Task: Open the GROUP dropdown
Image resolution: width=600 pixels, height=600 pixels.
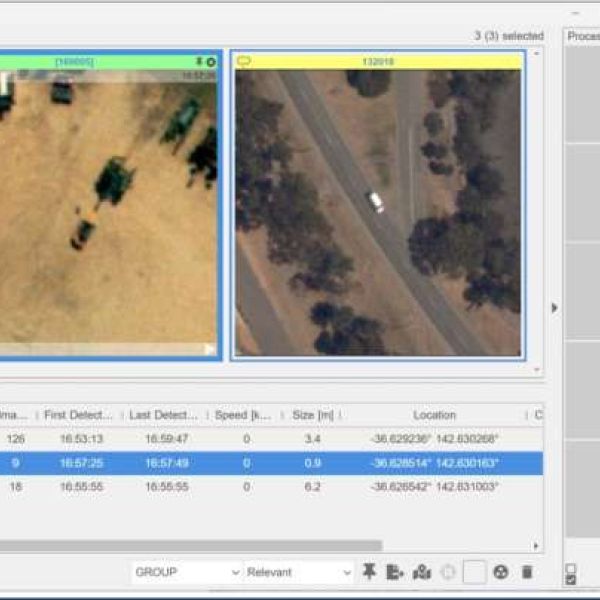Action: point(187,572)
